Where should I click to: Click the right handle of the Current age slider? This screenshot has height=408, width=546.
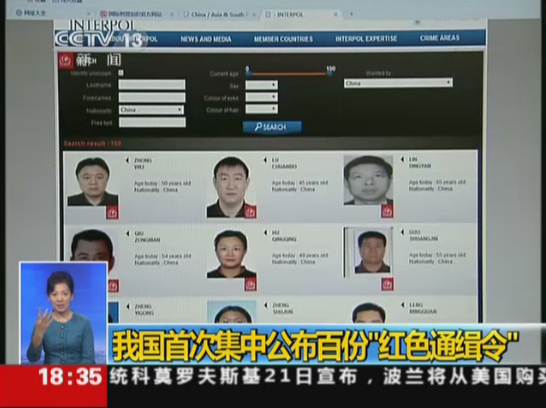click(329, 72)
